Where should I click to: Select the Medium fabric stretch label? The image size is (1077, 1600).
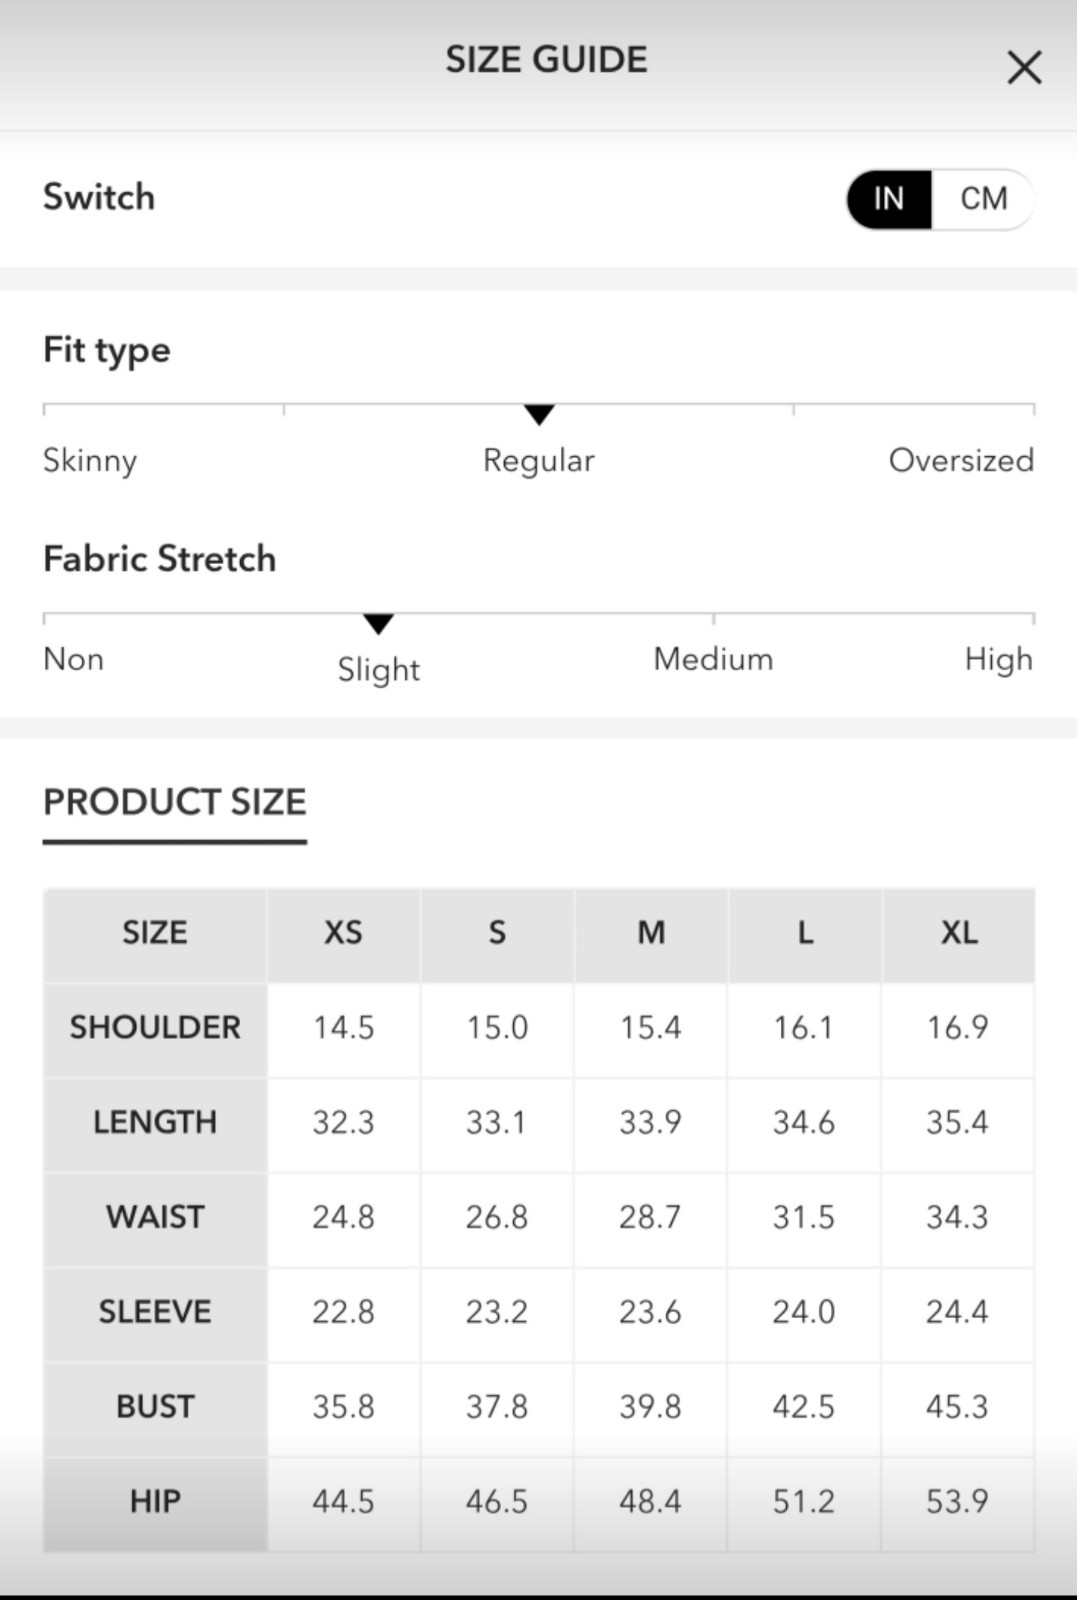[x=713, y=659]
